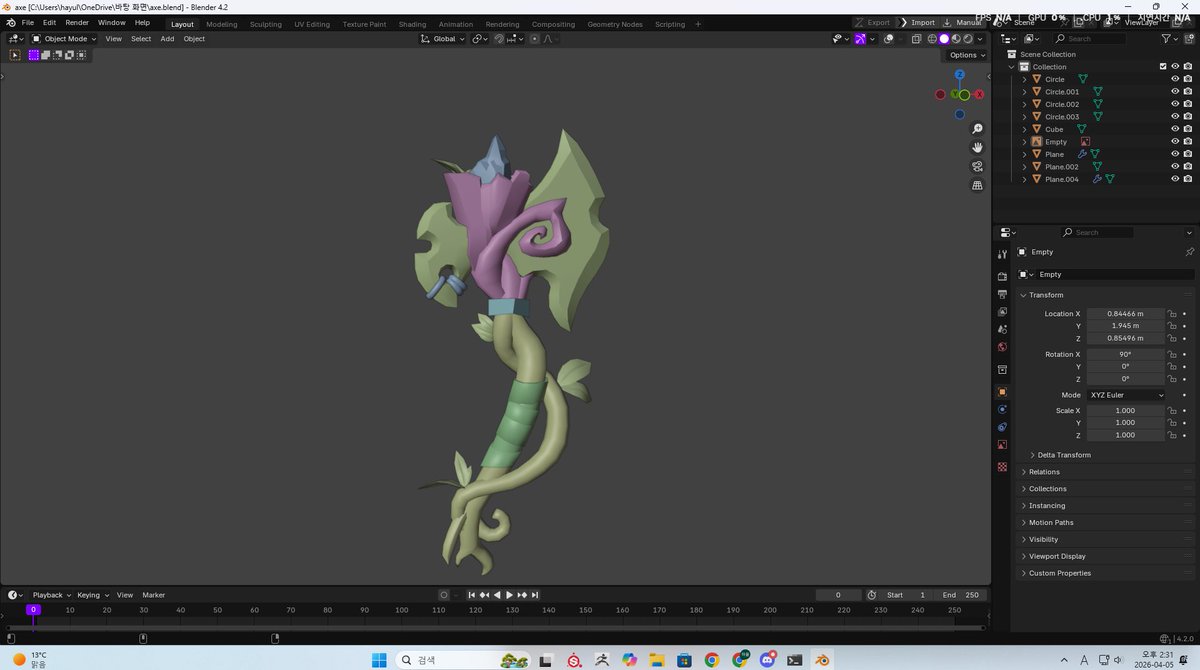
Task: Select wireframe viewport shading icon
Action: [931, 39]
